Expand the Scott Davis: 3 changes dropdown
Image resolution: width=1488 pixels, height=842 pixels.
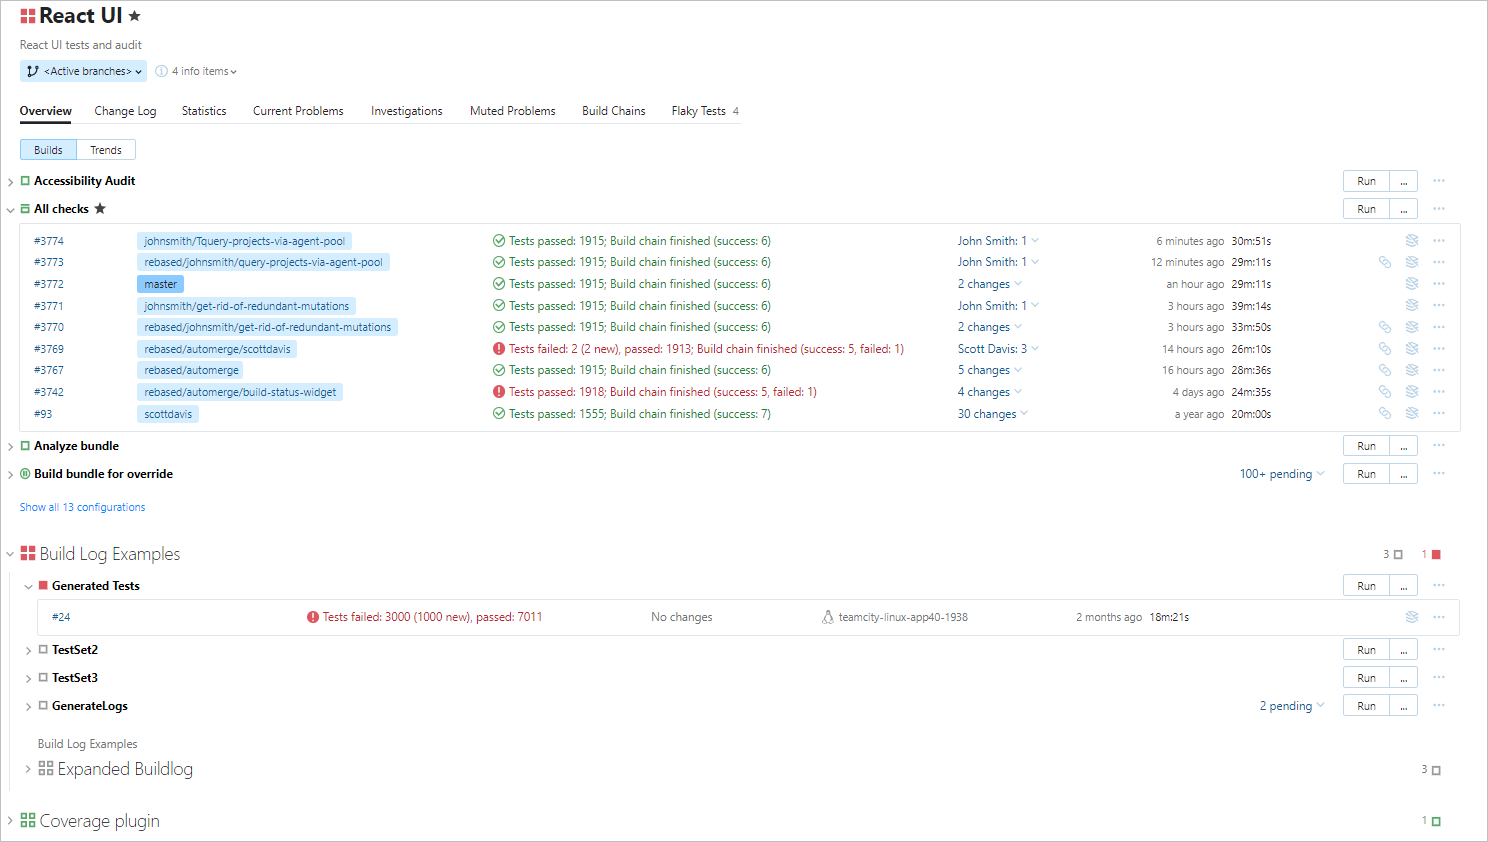(999, 349)
